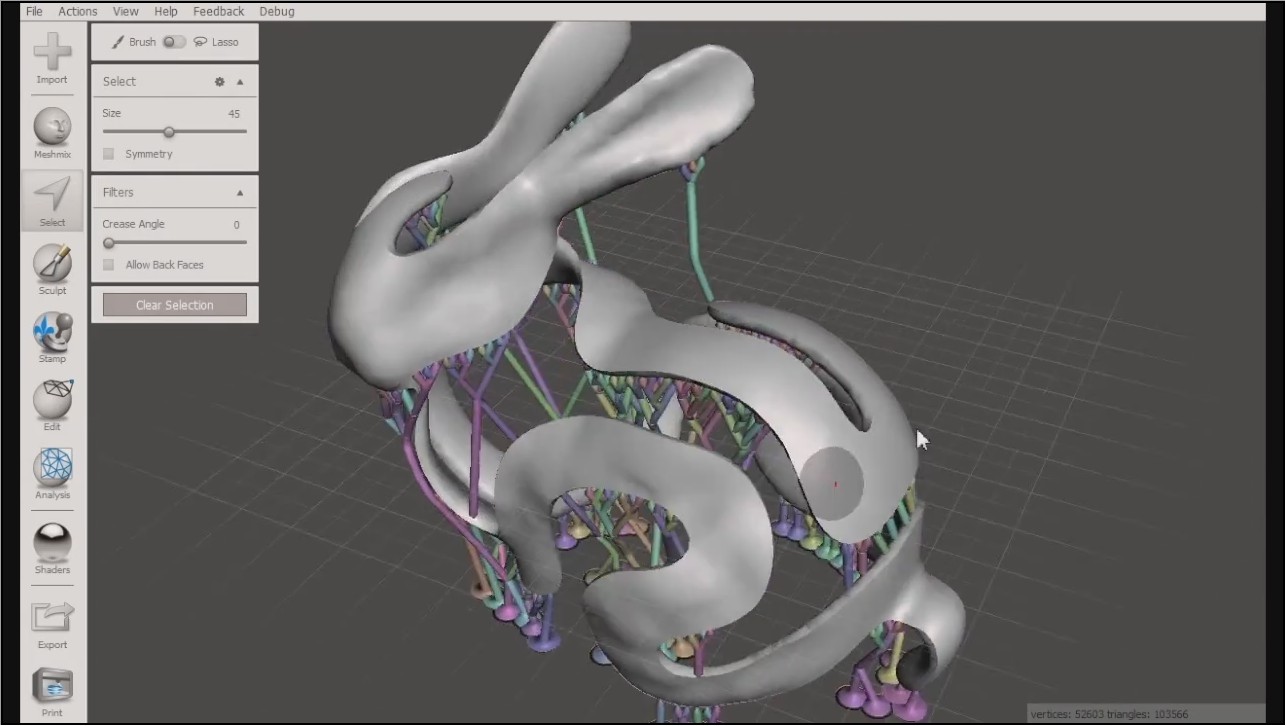1286x726 pixels.
Task: Open the Shaders panel
Action: (x=52, y=548)
